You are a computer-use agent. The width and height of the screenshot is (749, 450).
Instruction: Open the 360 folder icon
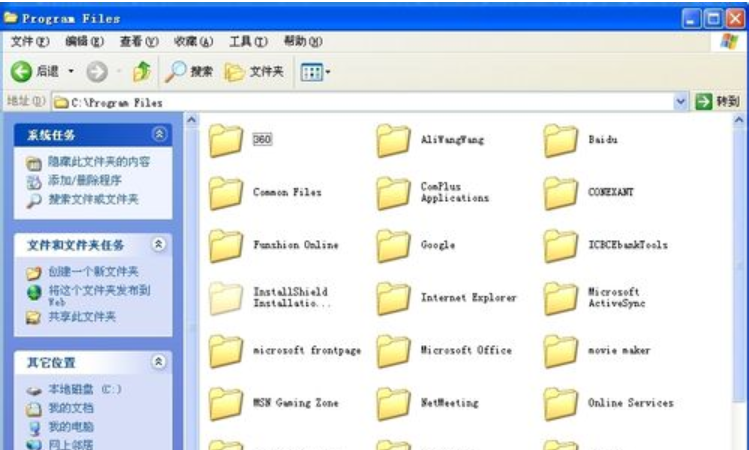(x=227, y=140)
